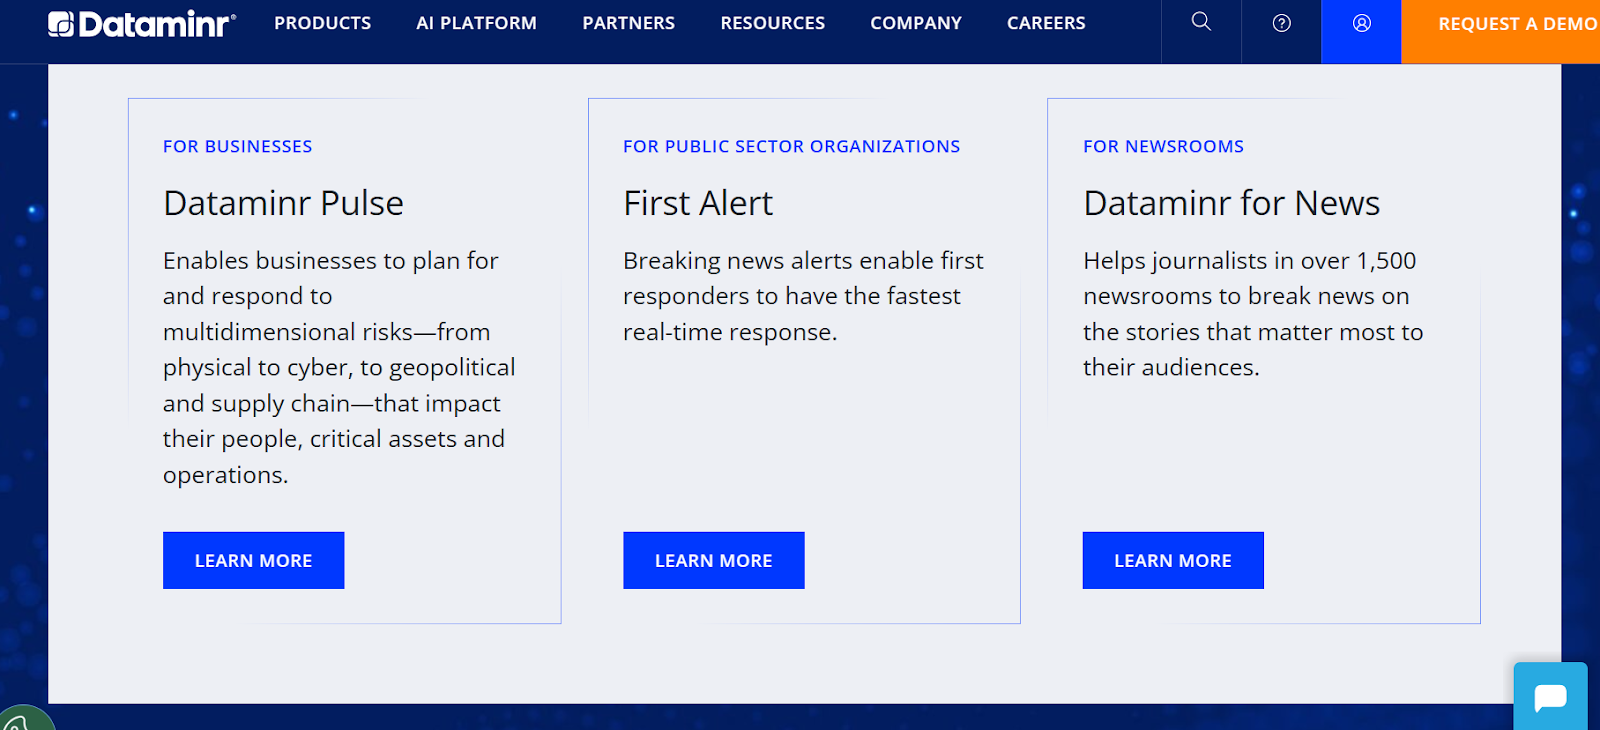This screenshot has height=730, width=1600.
Task: Click the Request a Demo button
Action: (x=1501, y=32)
